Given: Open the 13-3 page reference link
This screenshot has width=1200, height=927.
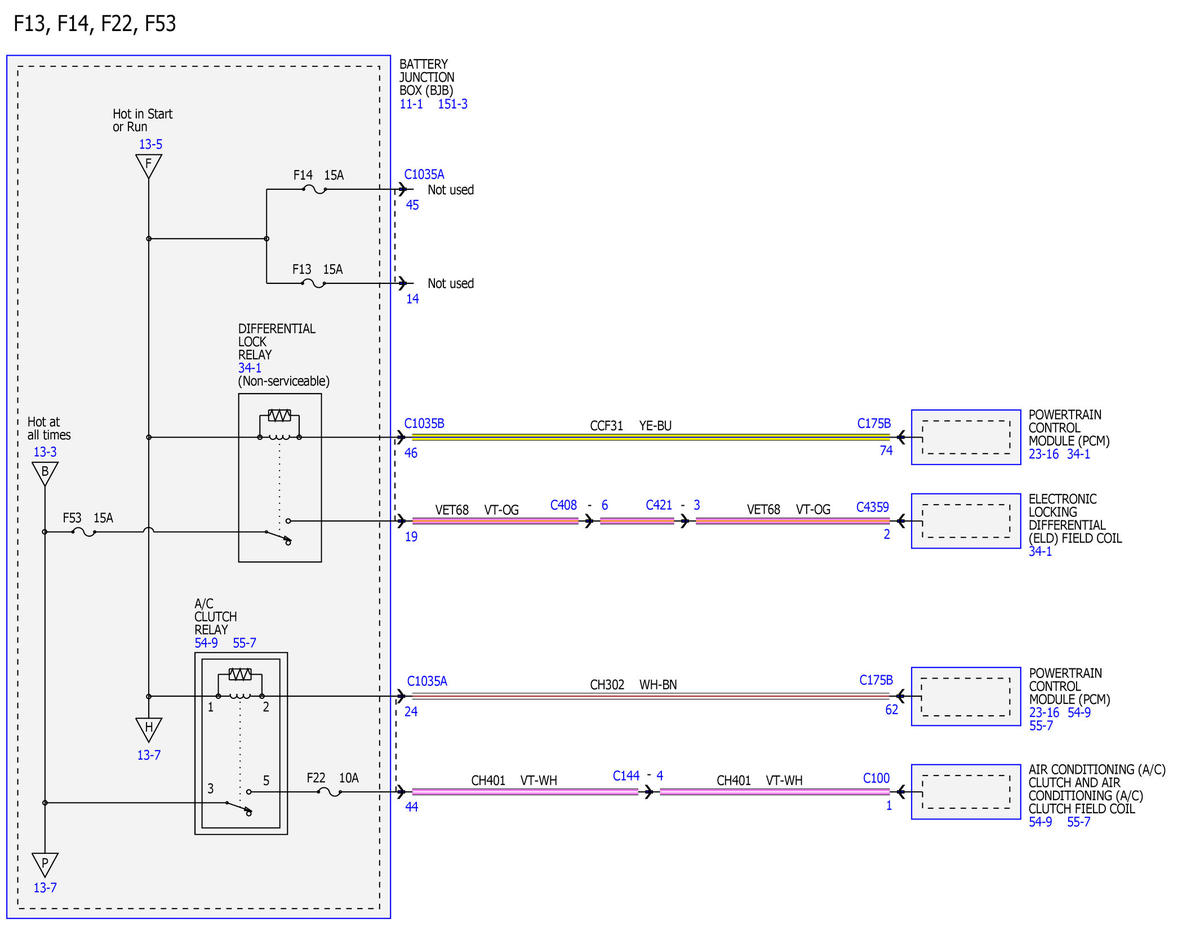Looking at the screenshot, I should click(45, 453).
